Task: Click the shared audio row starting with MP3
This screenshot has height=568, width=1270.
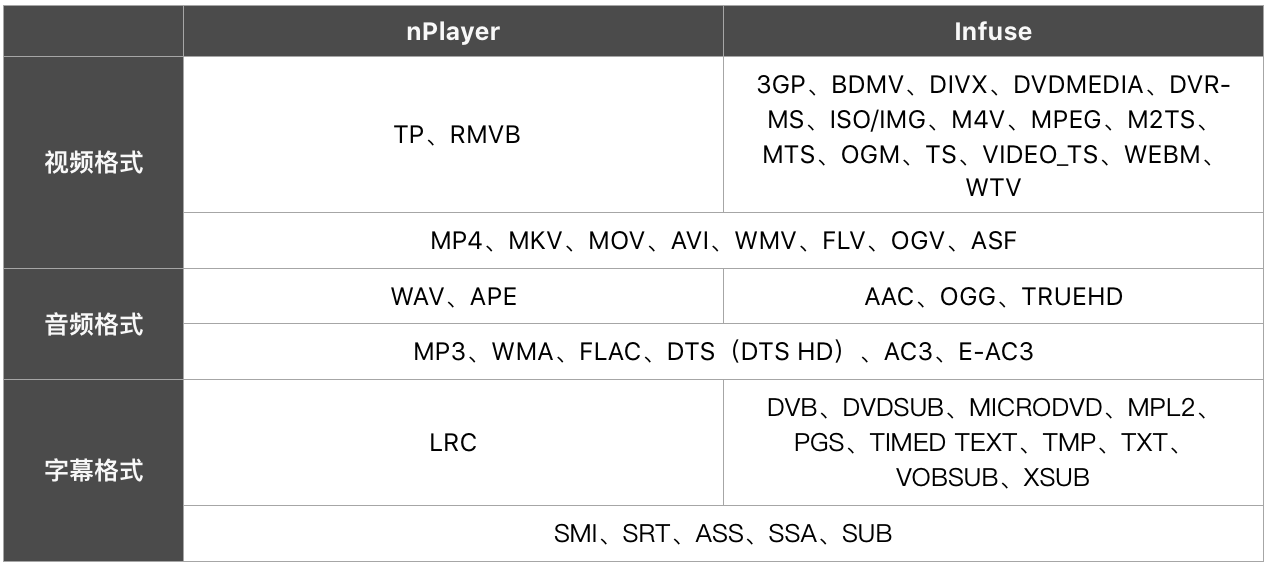Action: click(723, 352)
